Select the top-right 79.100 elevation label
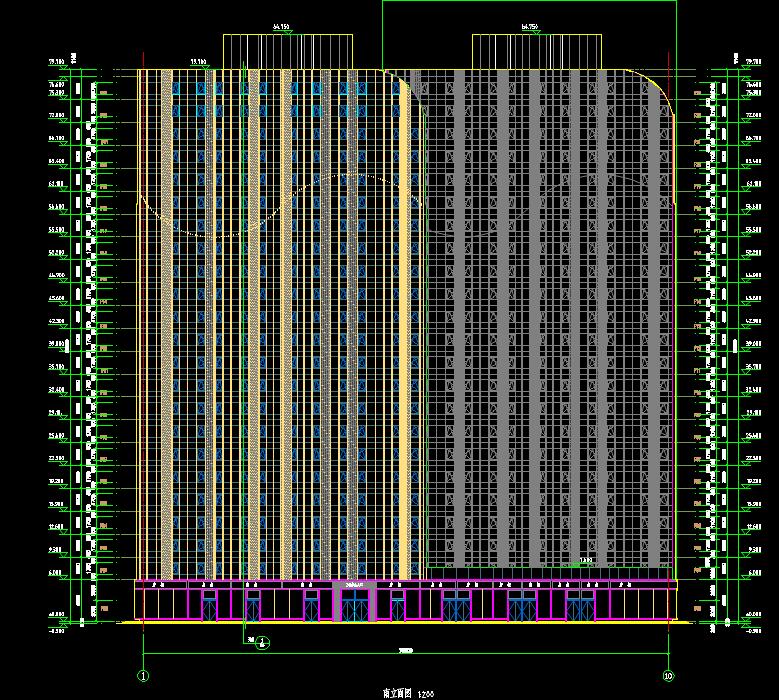Screen dimensions: 779x700 (748, 62)
